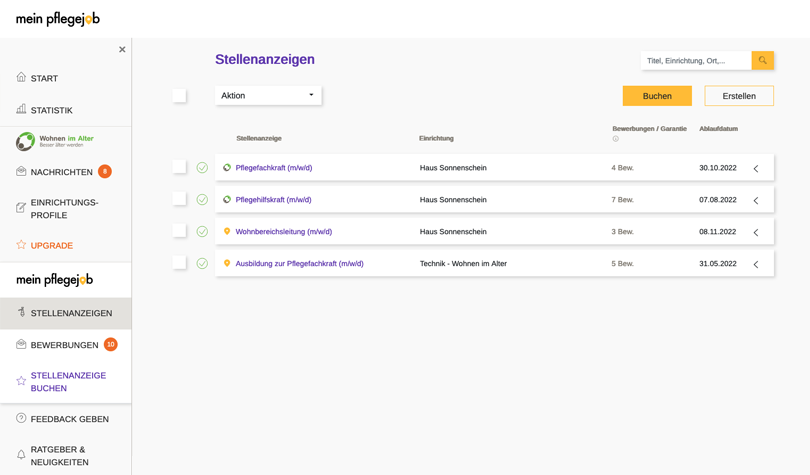The width and height of the screenshot is (810, 475).
Task: Go to Stellenanzeige buchen in sidebar
Action: click(x=68, y=382)
